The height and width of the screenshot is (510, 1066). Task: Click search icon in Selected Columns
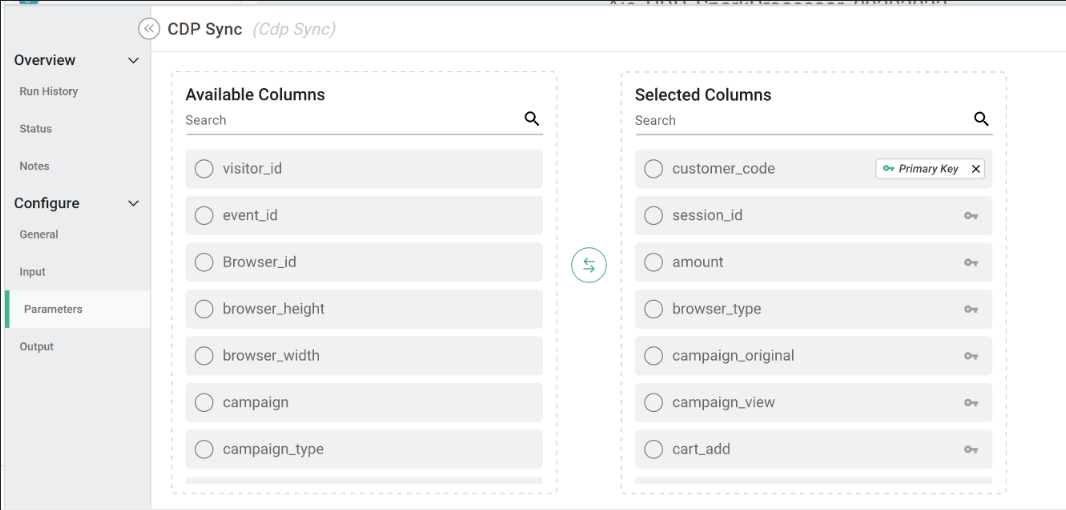[981, 119]
